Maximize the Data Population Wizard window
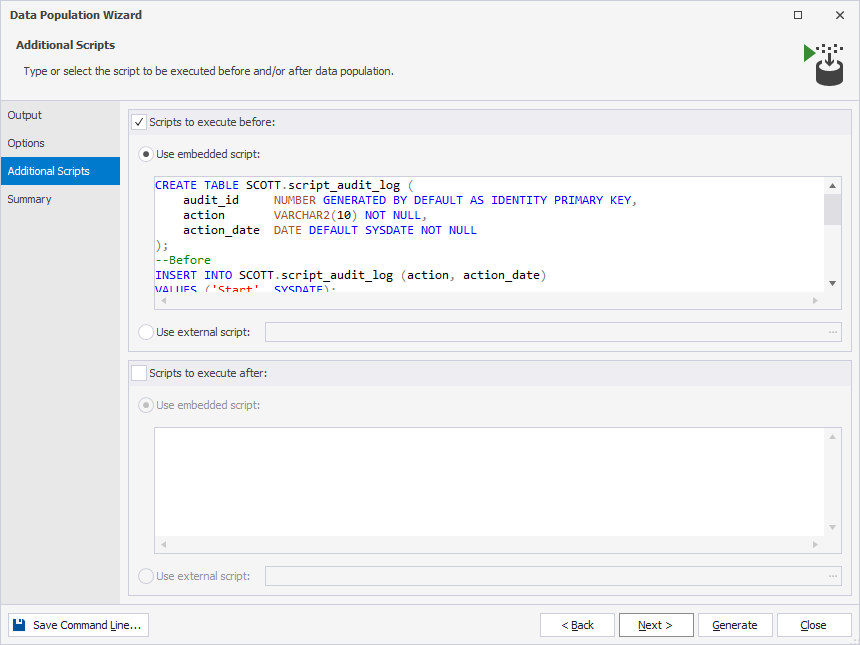860x645 pixels. point(798,15)
